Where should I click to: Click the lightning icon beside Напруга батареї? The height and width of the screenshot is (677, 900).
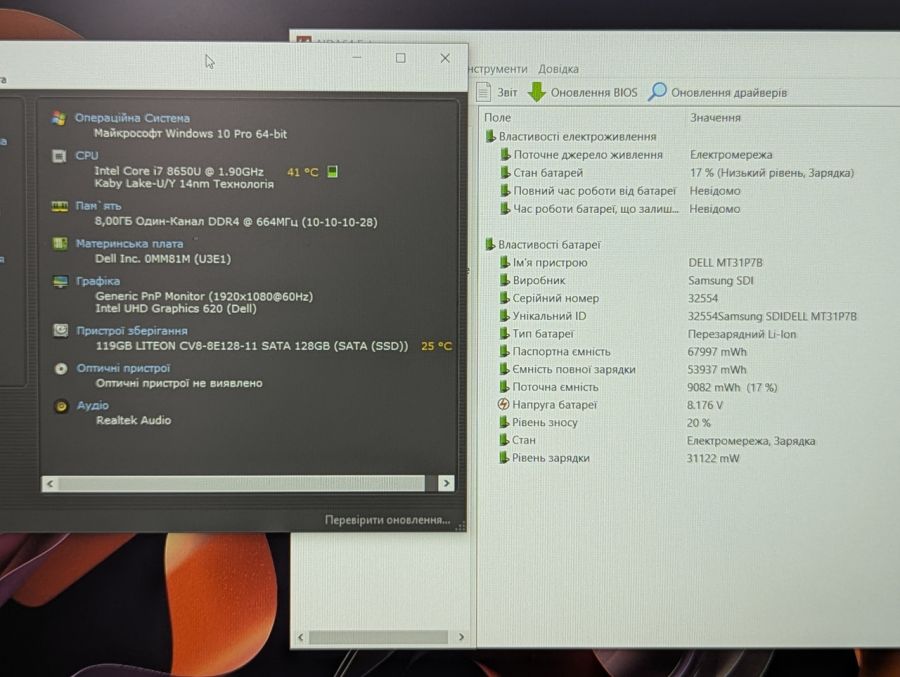[x=503, y=404]
